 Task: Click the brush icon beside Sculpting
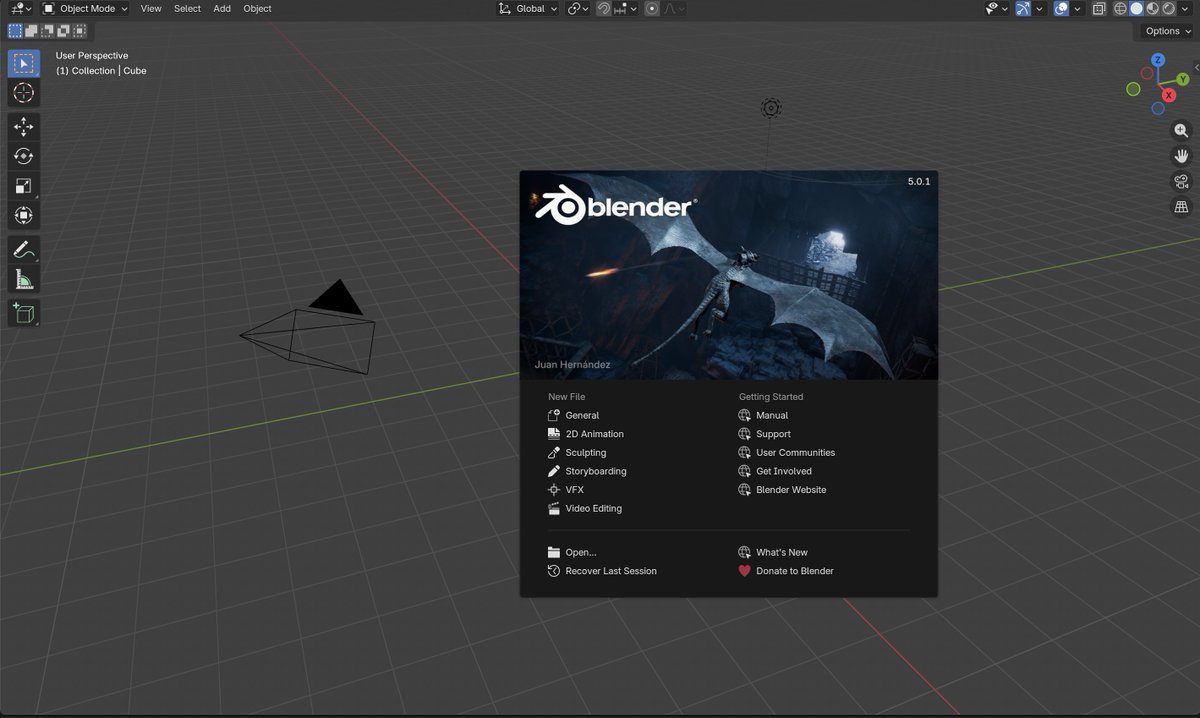click(554, 453)
